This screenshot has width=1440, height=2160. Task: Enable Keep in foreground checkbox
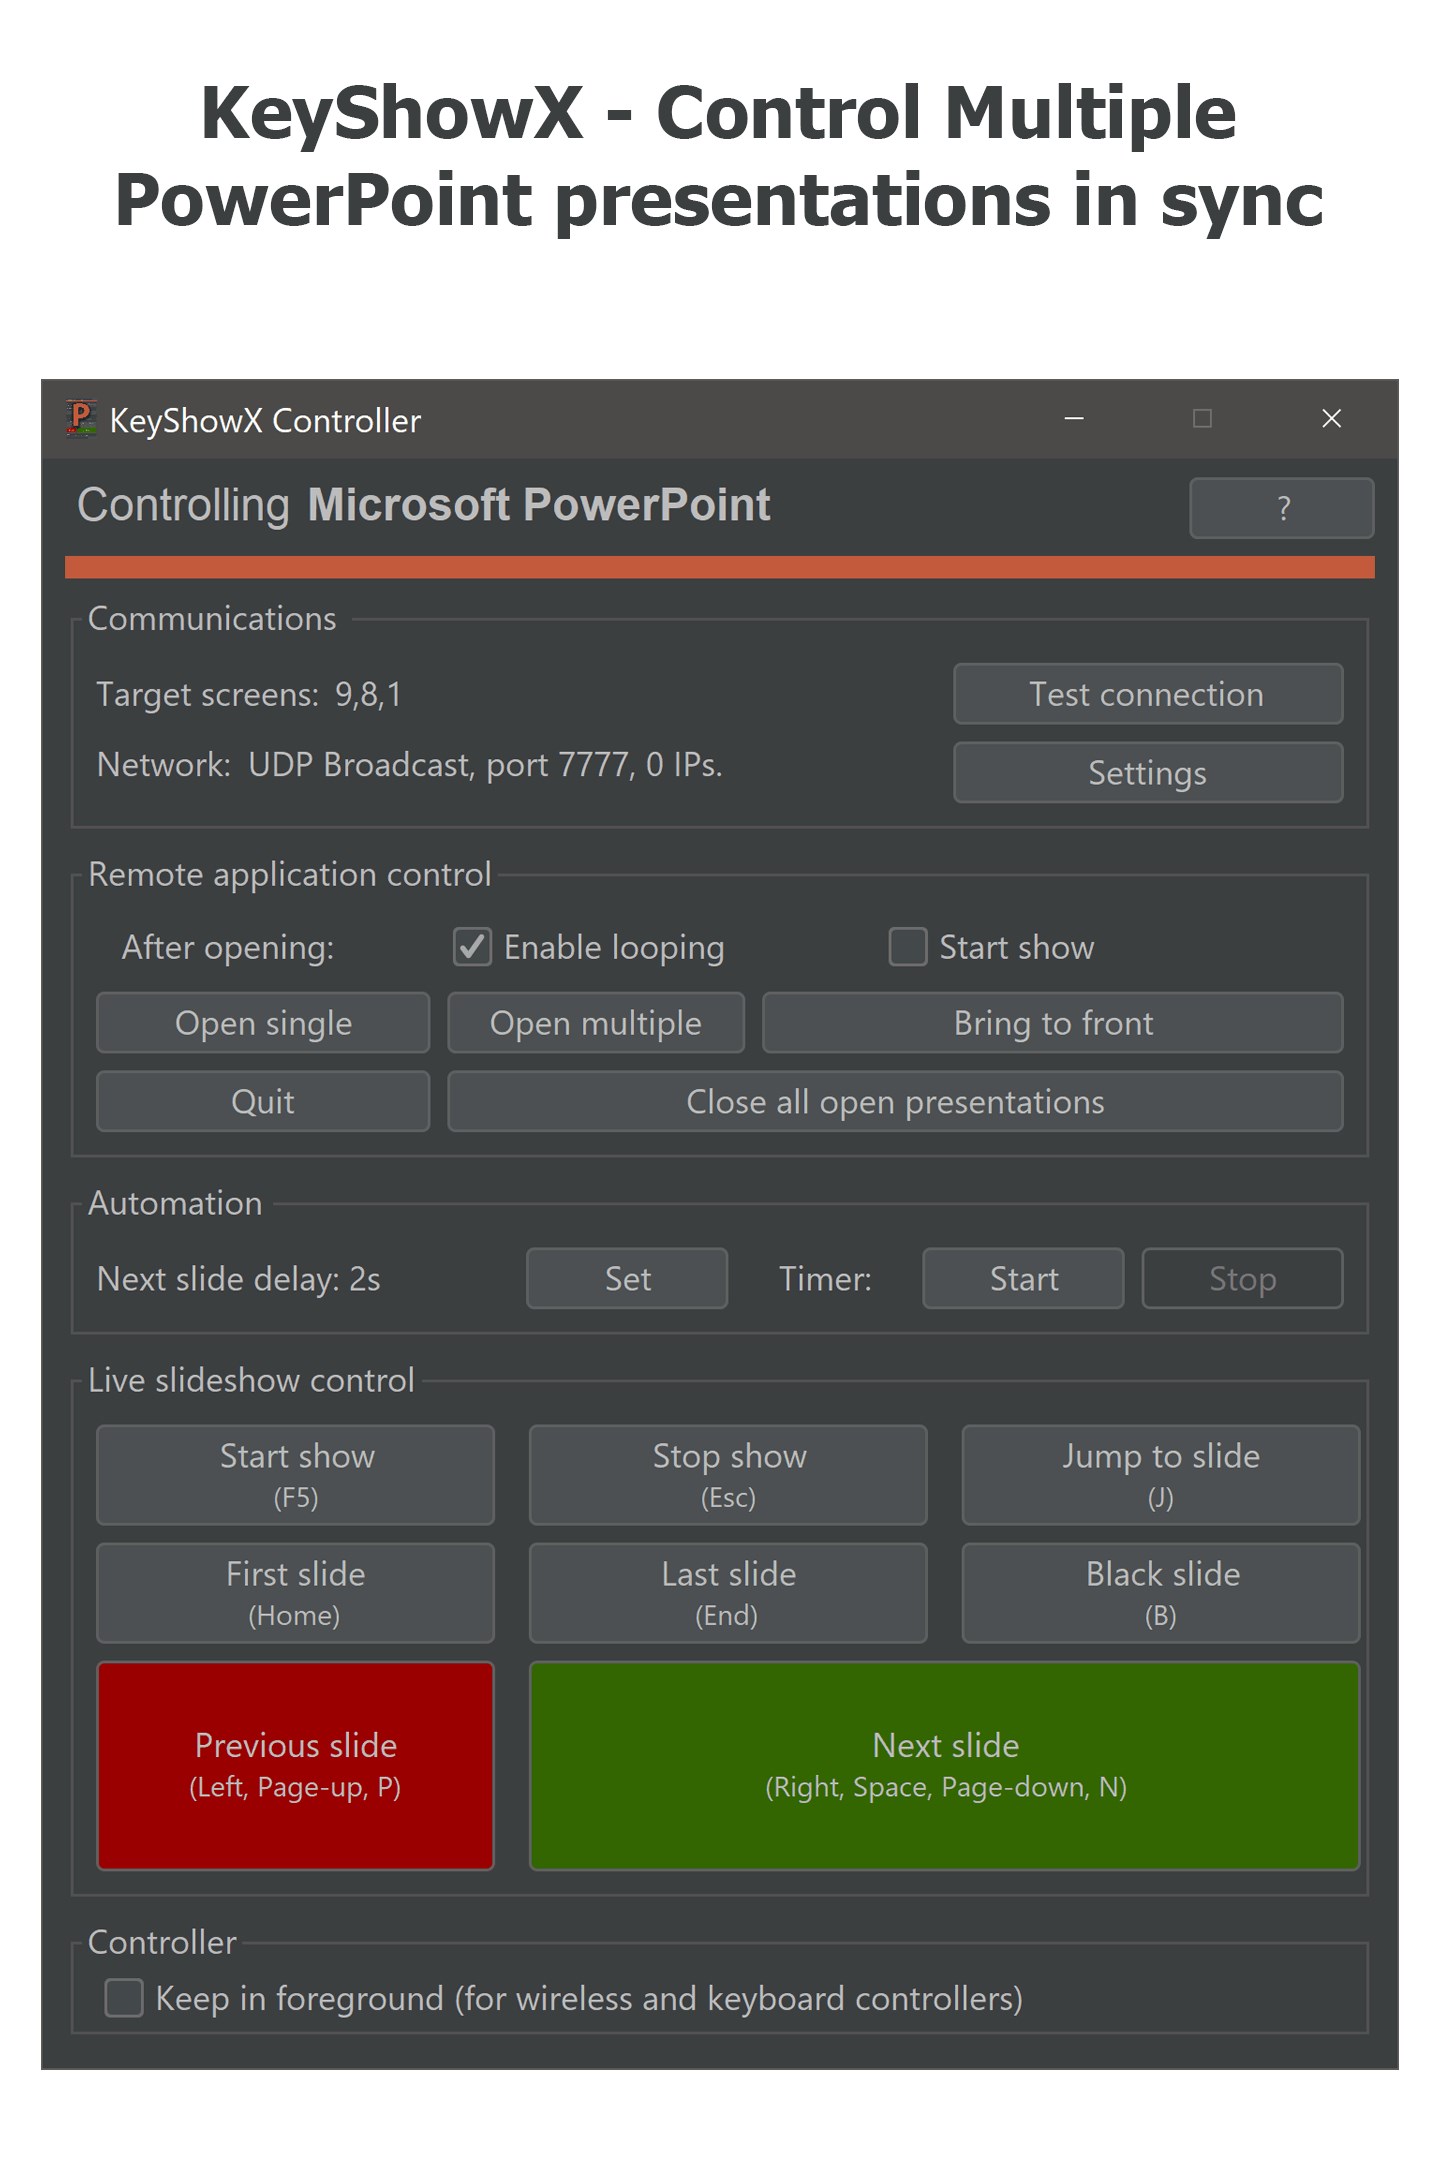click(x=124, y=1998)
